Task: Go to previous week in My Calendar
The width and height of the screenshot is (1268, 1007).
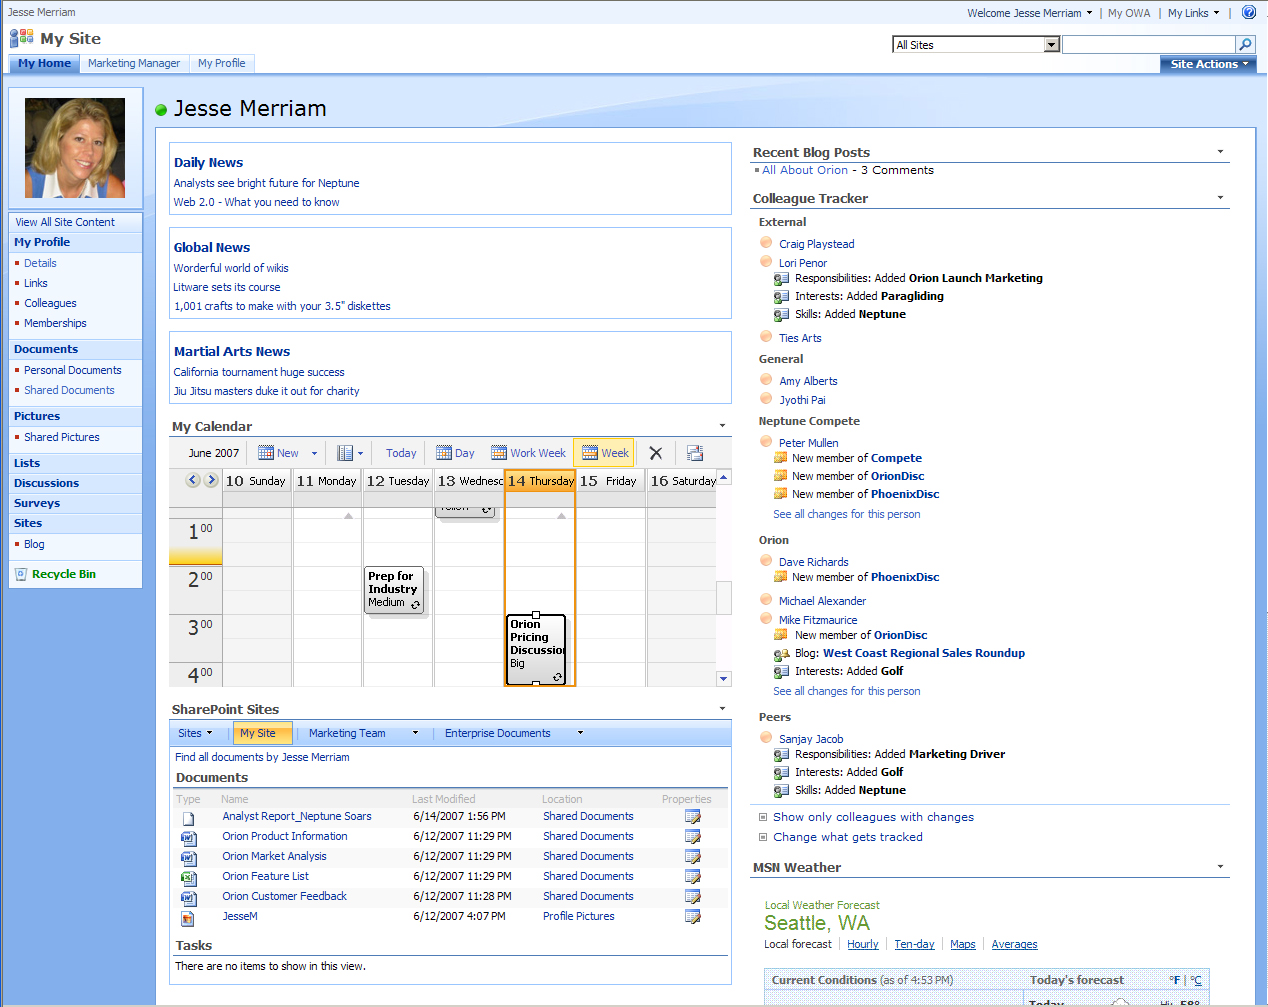Action: point(193,480)
